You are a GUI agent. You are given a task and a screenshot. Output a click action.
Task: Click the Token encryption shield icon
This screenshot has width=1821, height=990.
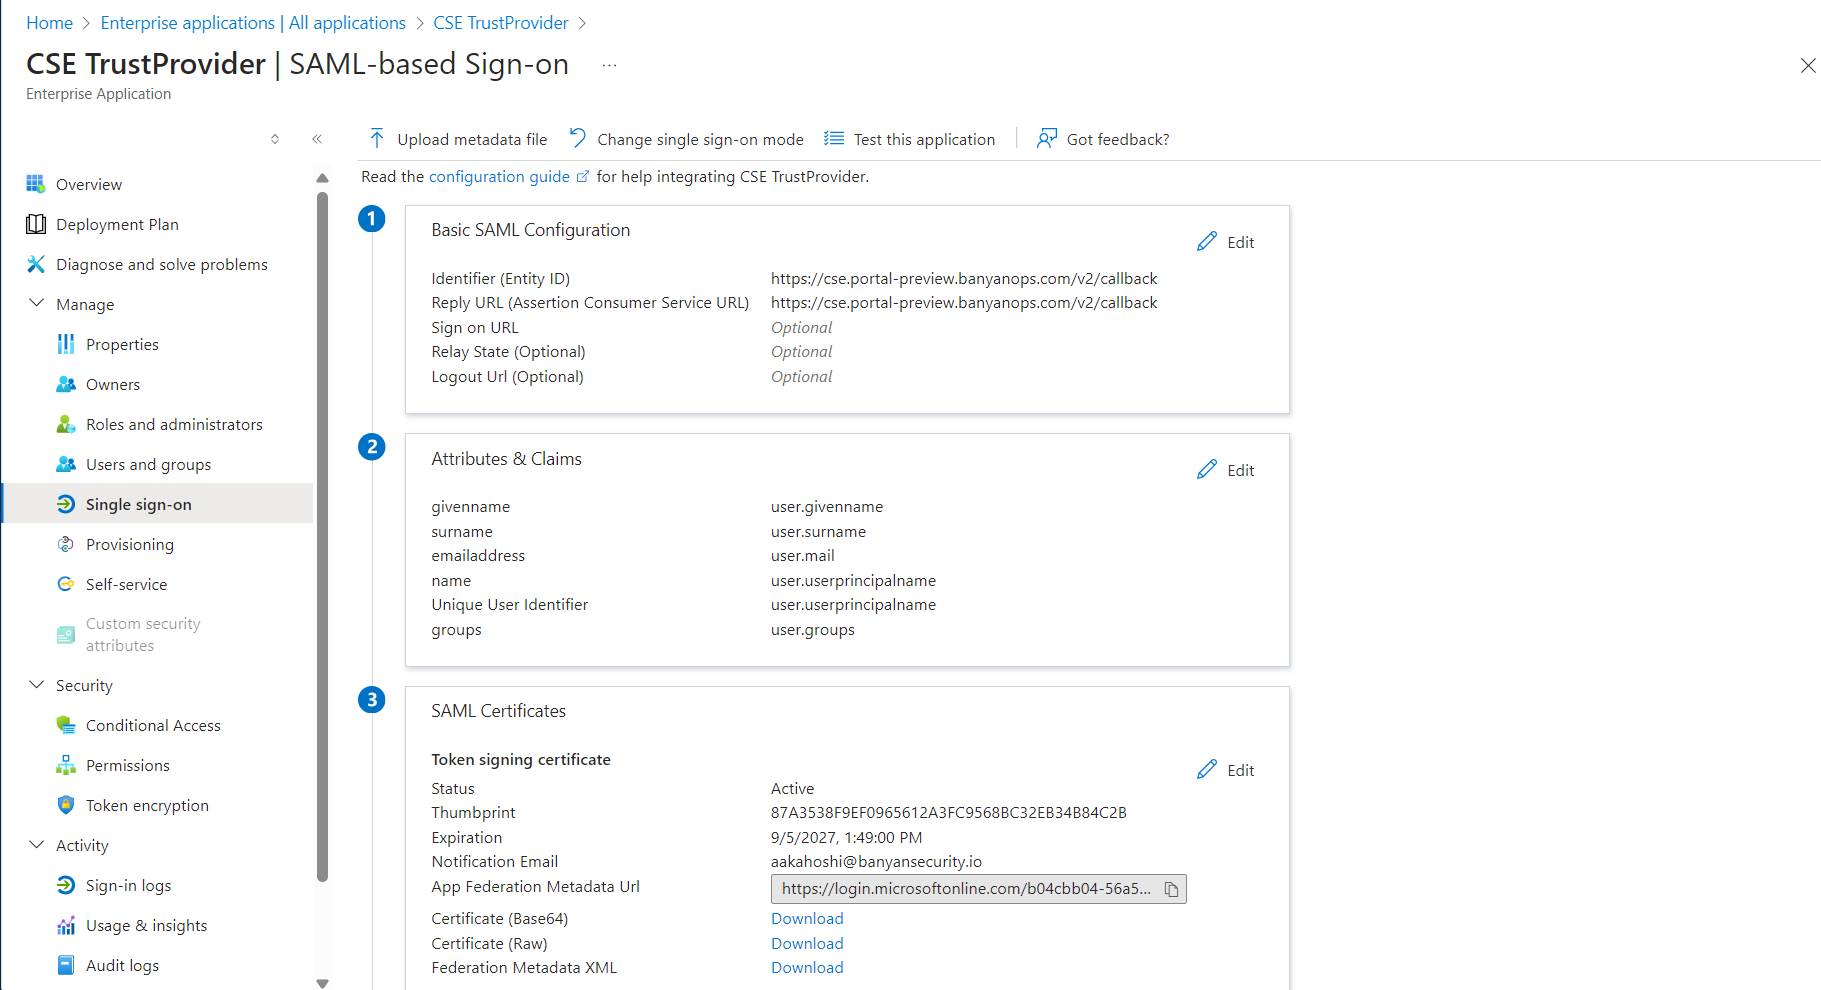[66, 805]
